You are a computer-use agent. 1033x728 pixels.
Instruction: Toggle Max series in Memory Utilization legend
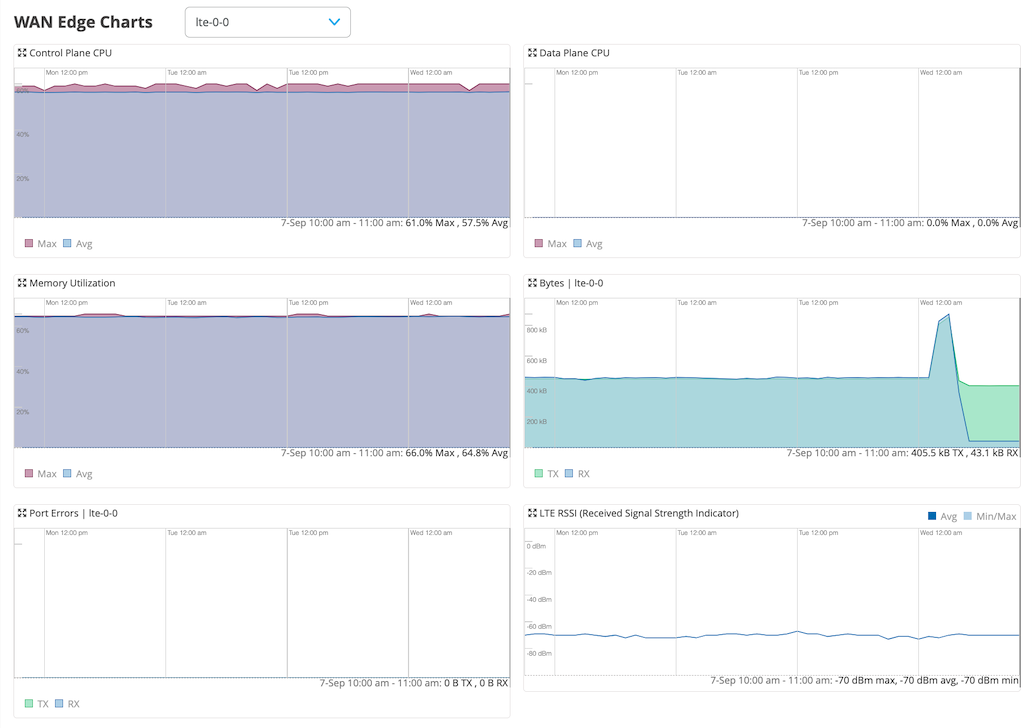tap(40, 474)
